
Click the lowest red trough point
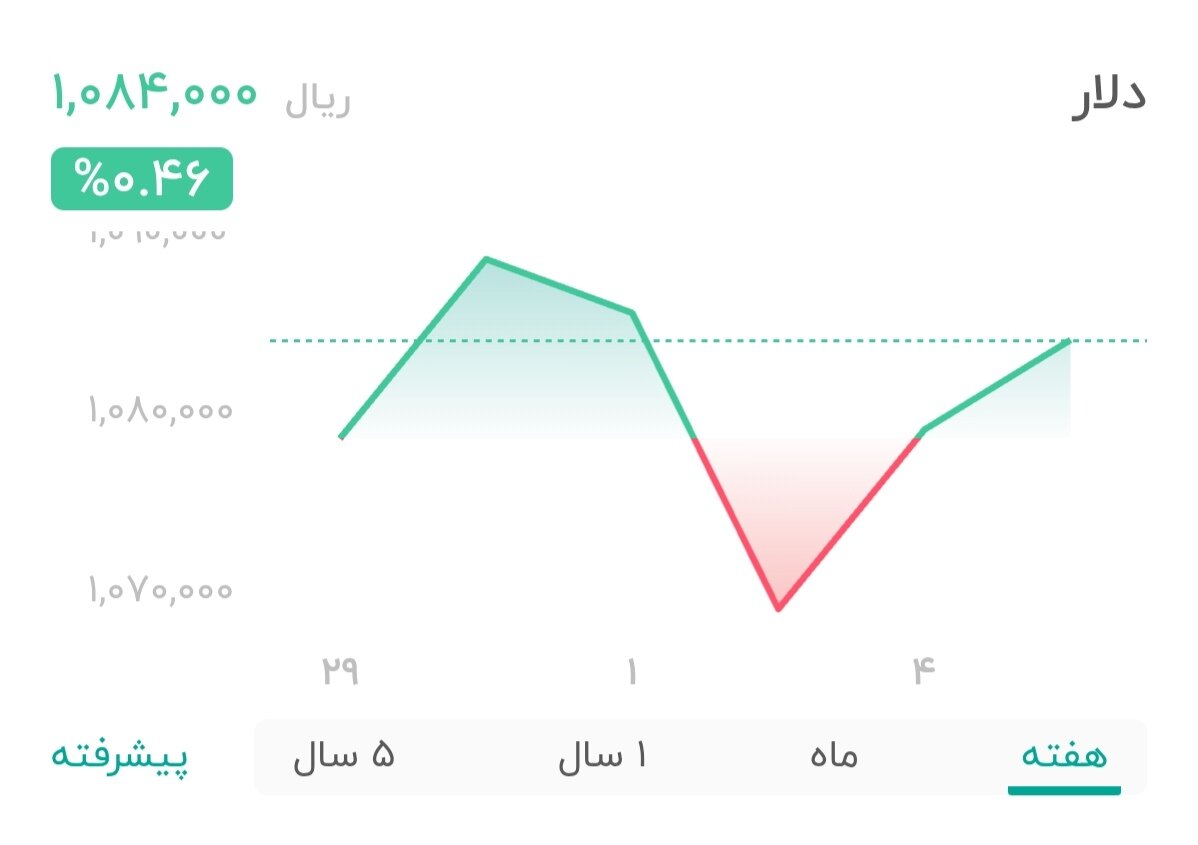click(x=778, y=608)
